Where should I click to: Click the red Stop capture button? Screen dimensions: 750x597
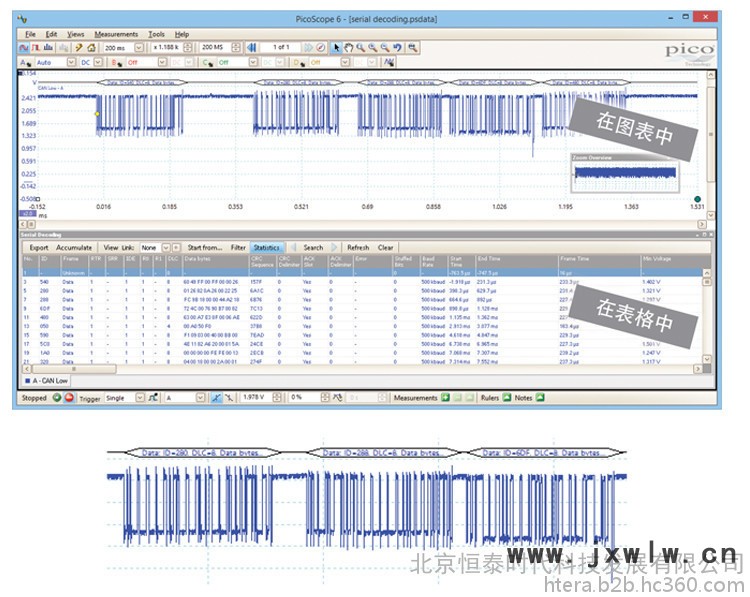pyautogui.click(x=69, y=398)
